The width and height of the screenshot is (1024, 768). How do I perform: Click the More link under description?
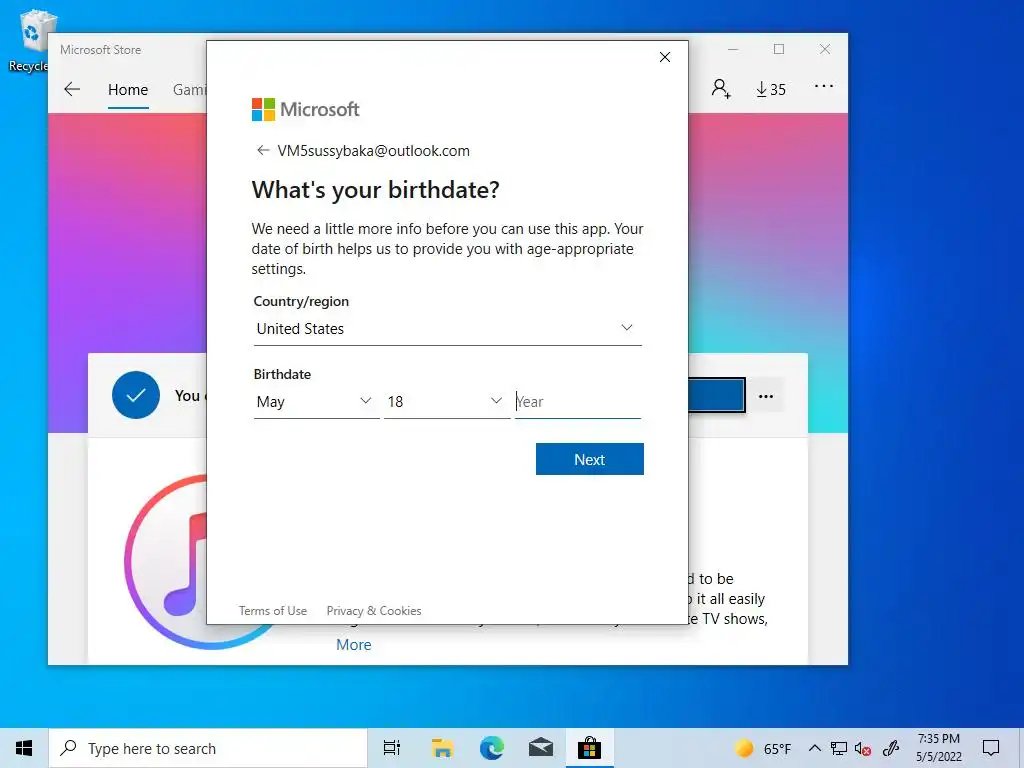pyautogui.click(x=353, y=645)
